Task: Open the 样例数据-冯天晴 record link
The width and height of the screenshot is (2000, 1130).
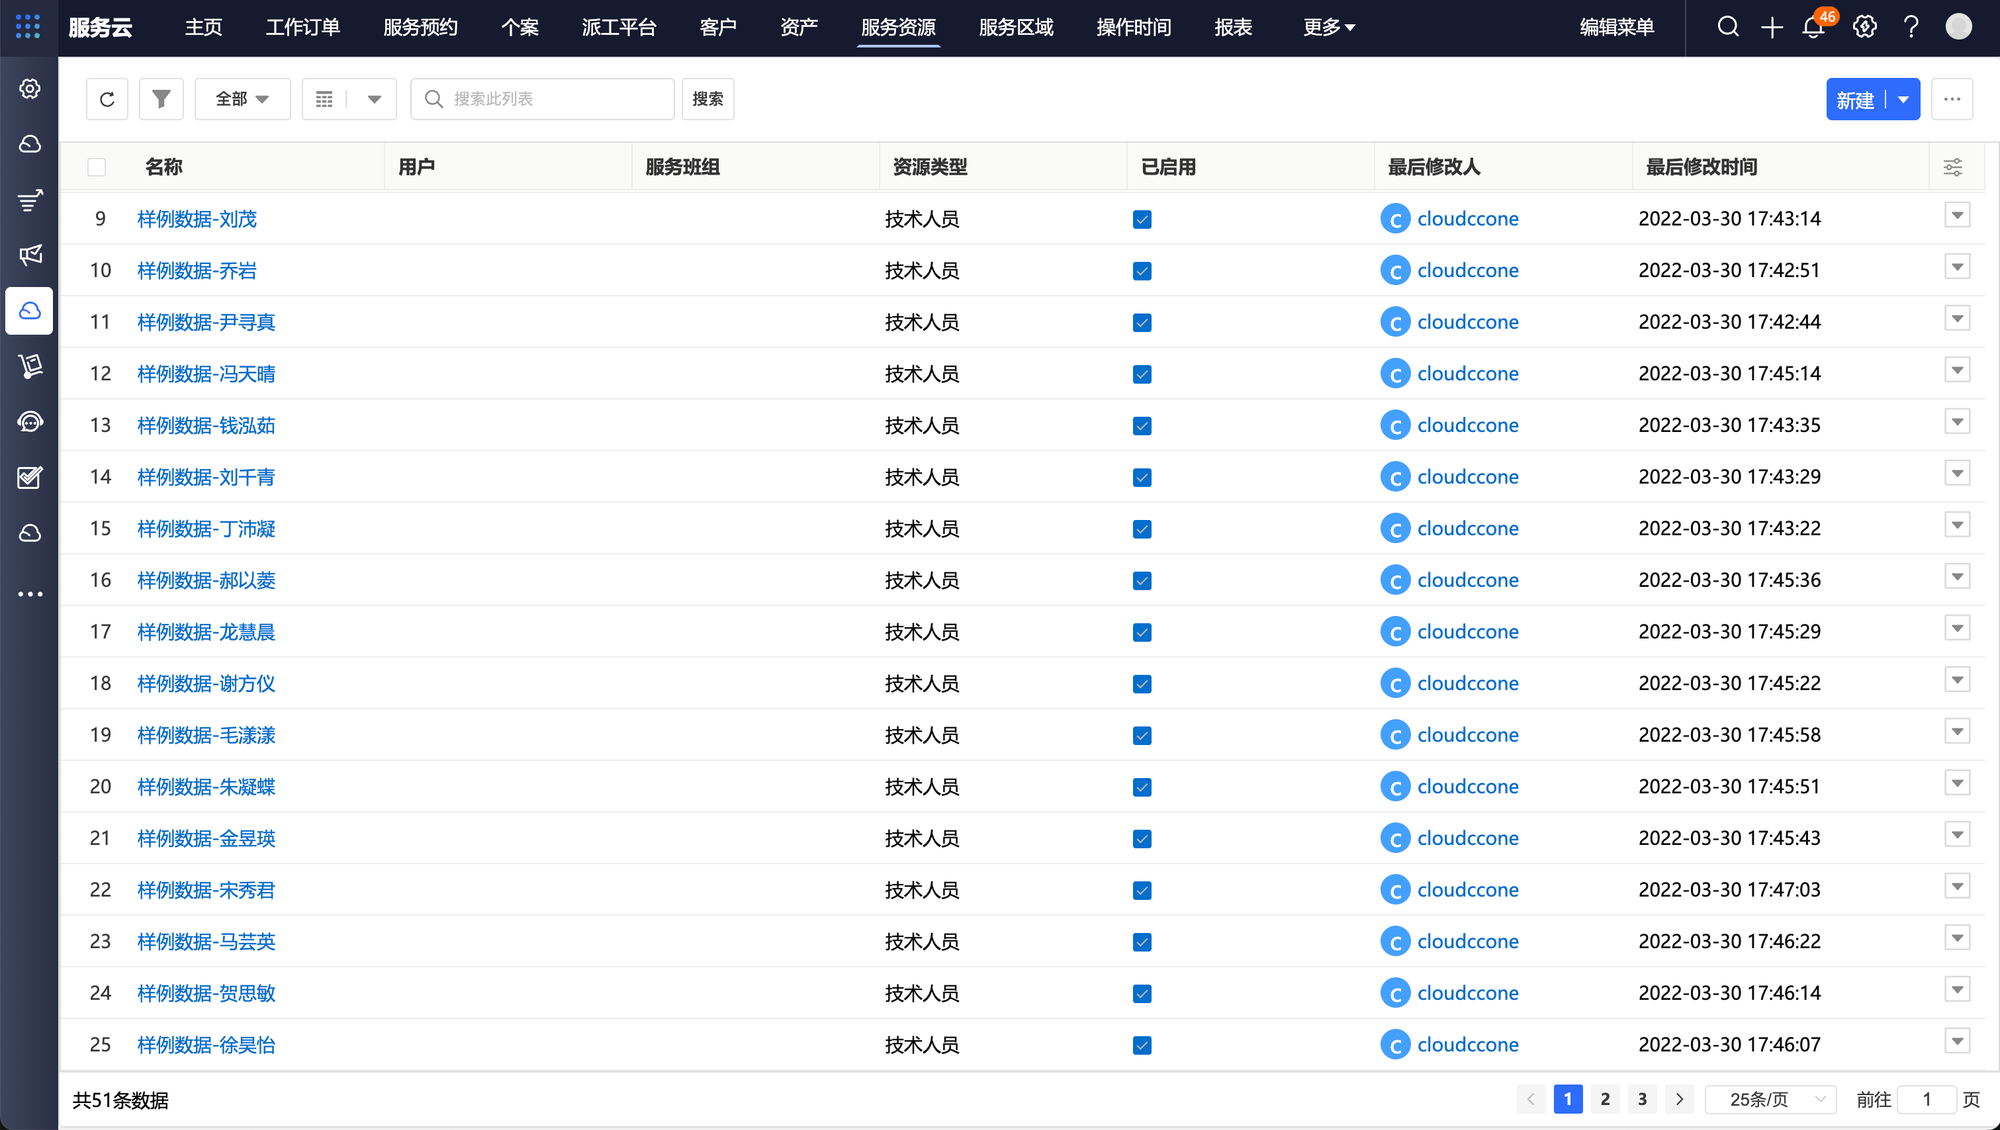Action: (206, 374)
